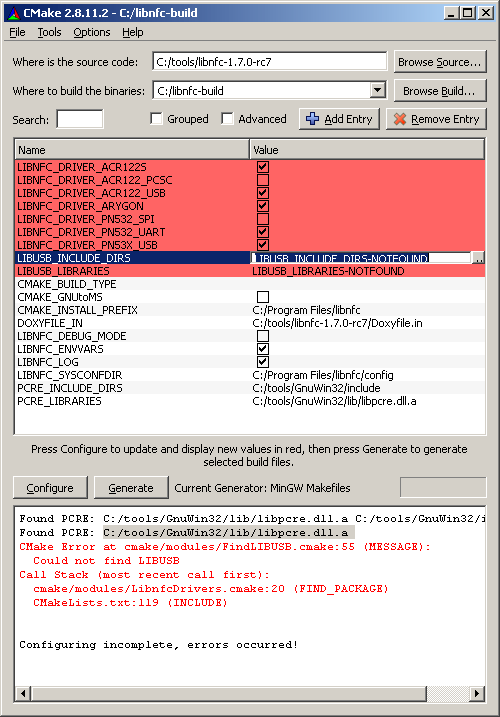Check LIBNFC_DRIVER_PN532_SPI checkbox
The image size is (500, 717).
point(263,219)
